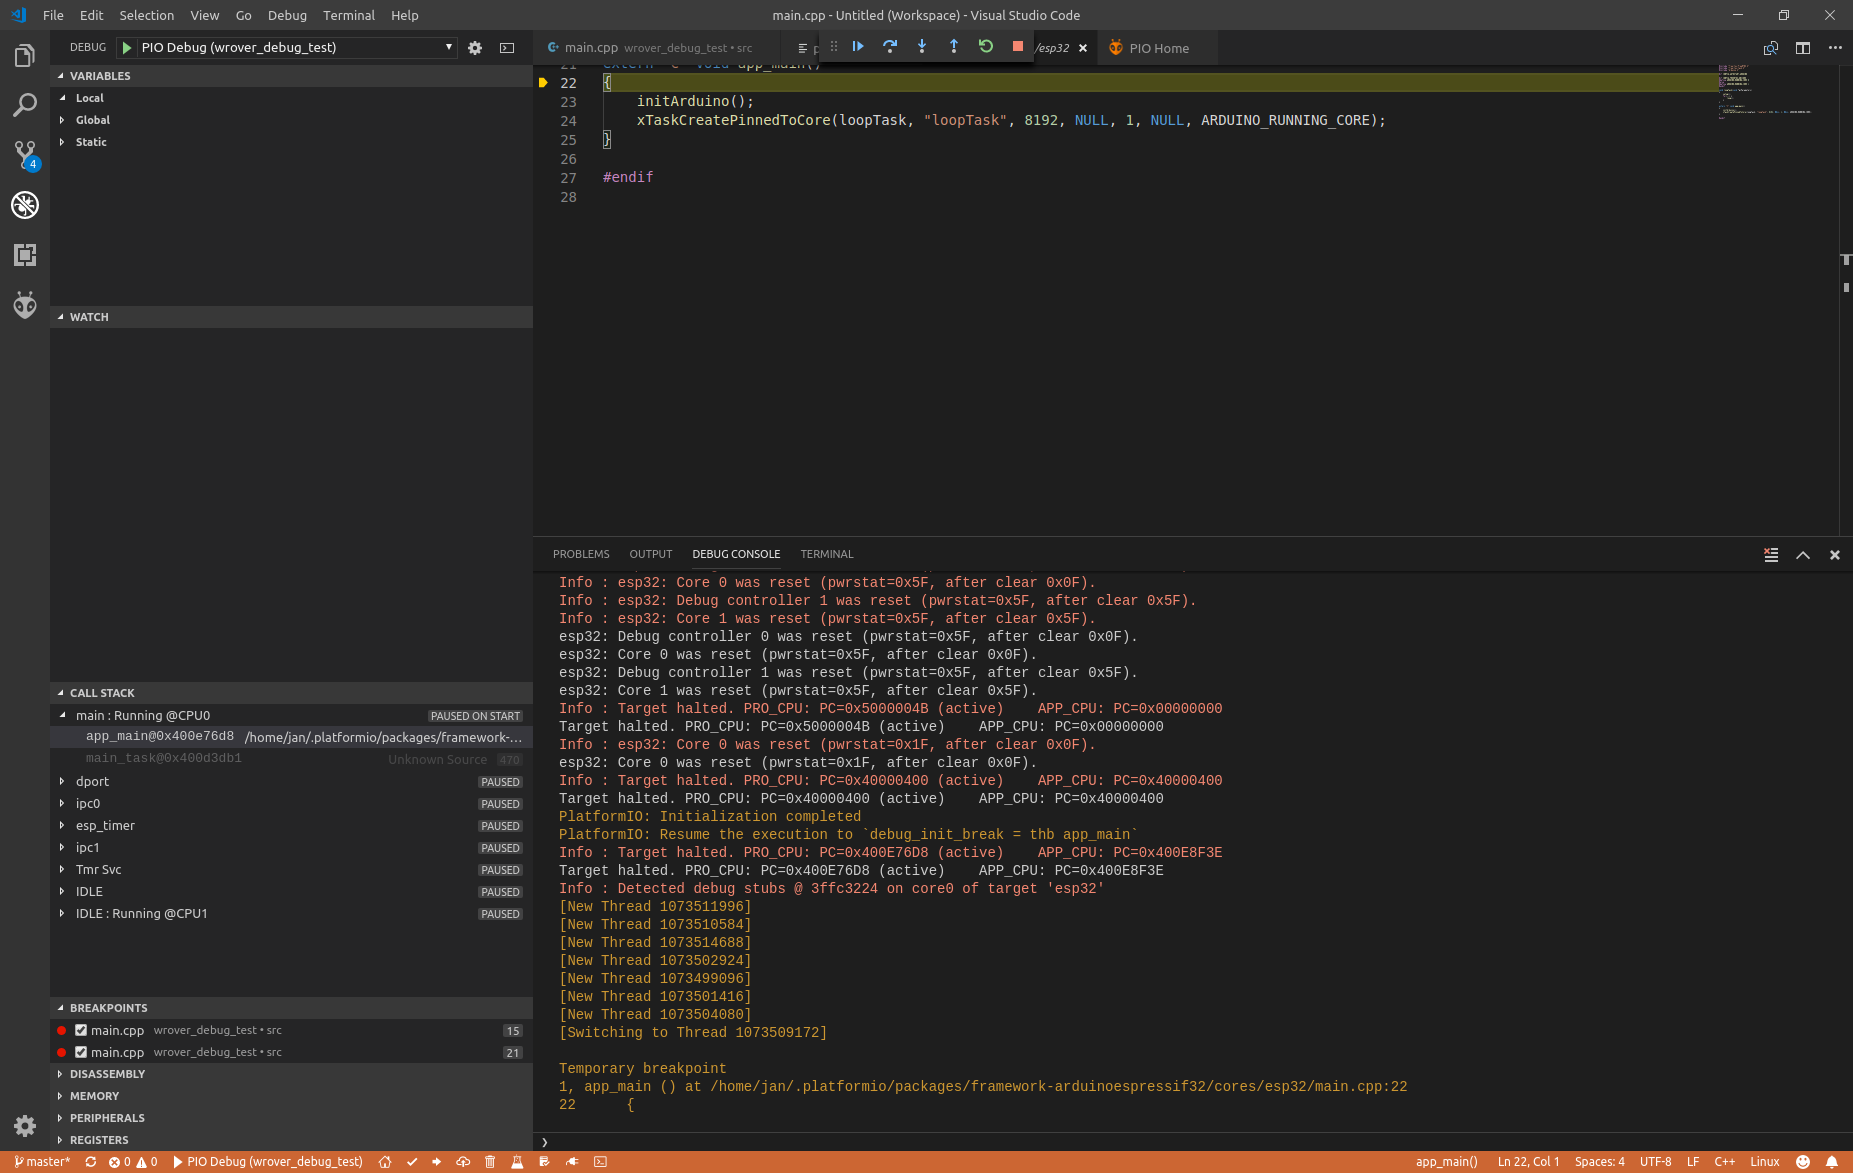Open launch.json with the debug gear icon

point(475,47)
